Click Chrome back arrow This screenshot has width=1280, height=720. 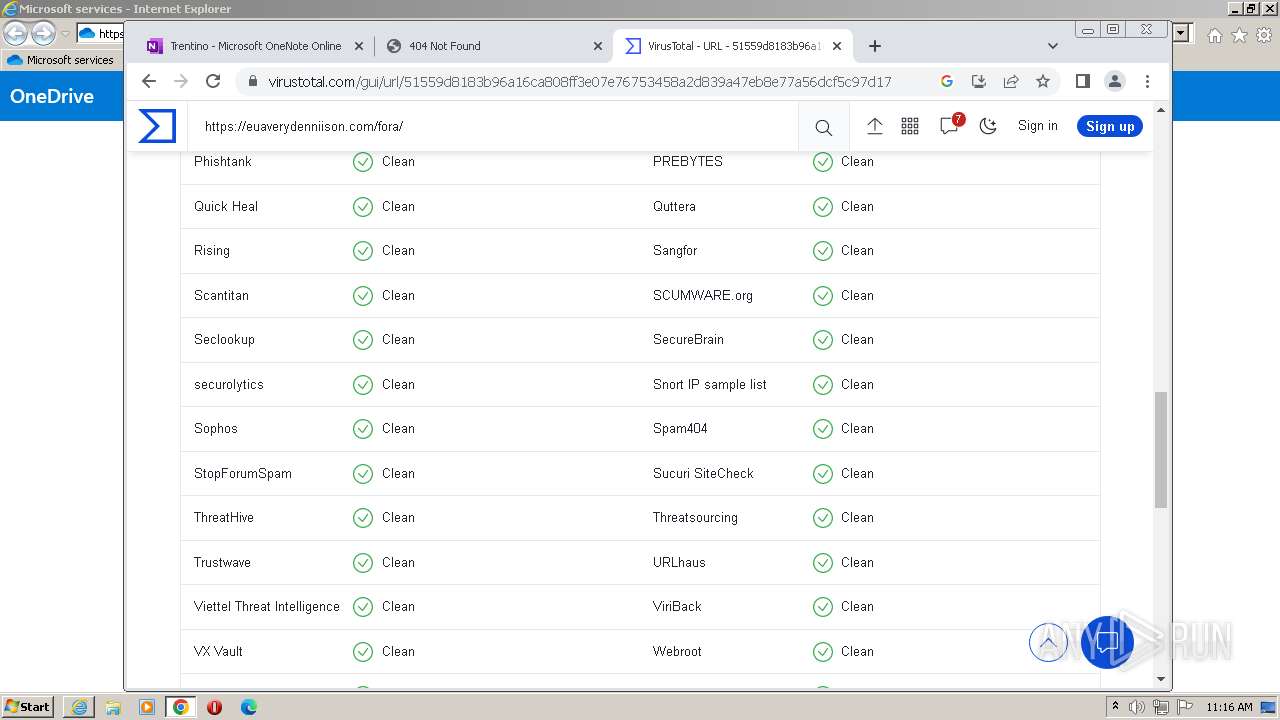click(149, 82)
